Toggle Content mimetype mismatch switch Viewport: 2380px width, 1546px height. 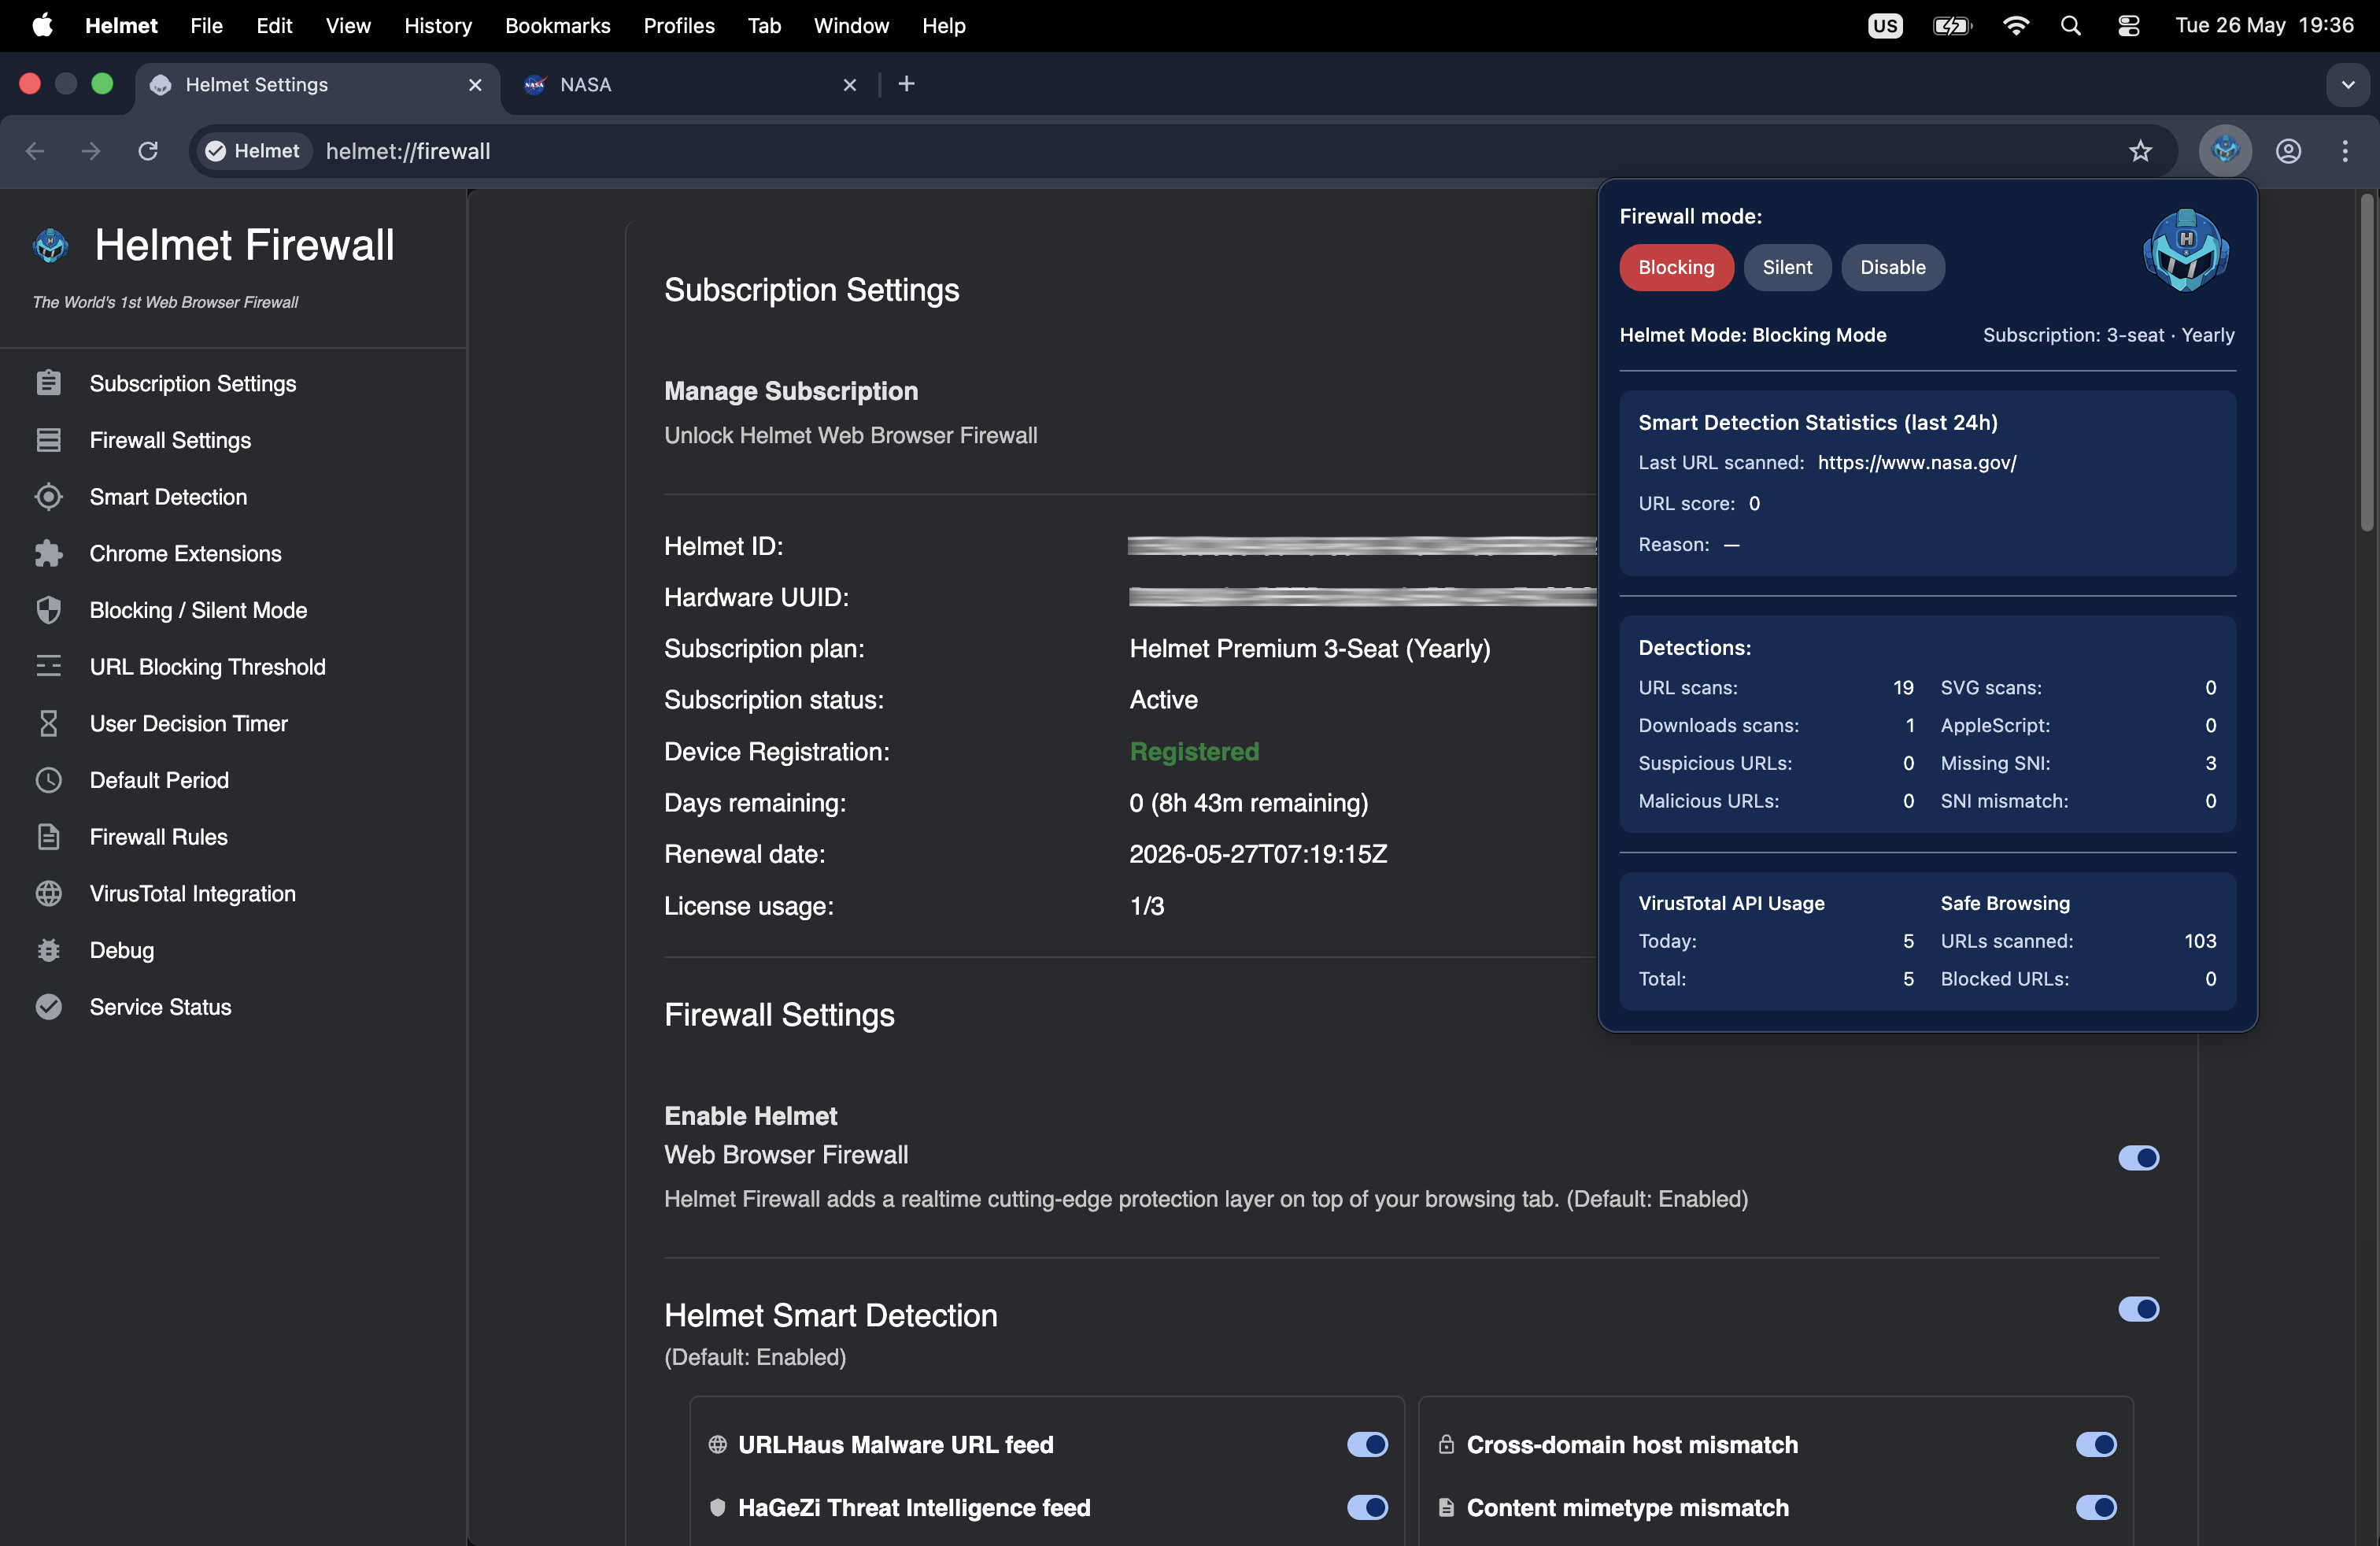[2096, 1507]
